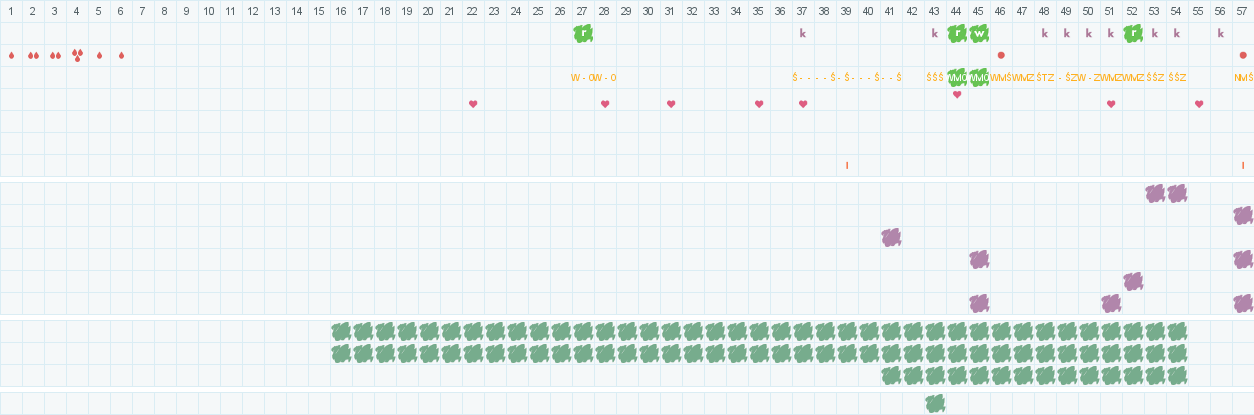The height and width of the screenshot is (415, 1254).
Task: Select the day 30 column header
Action: (x=649, y=10)
